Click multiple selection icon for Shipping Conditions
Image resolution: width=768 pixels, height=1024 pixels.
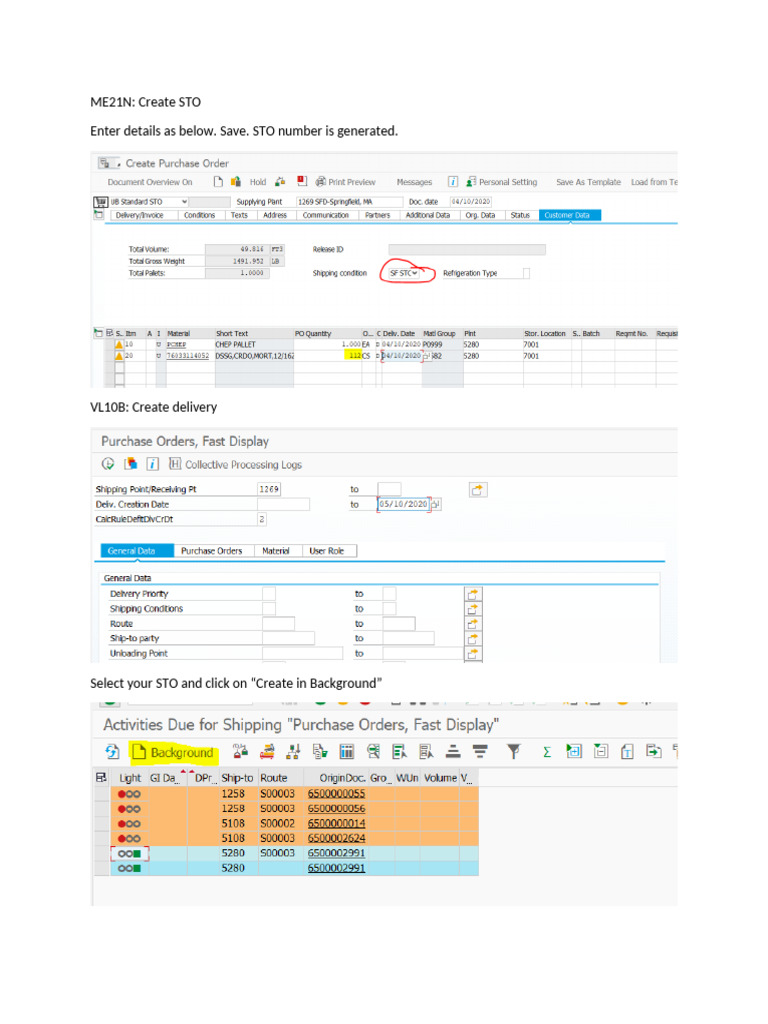click(x=473, y=609)
